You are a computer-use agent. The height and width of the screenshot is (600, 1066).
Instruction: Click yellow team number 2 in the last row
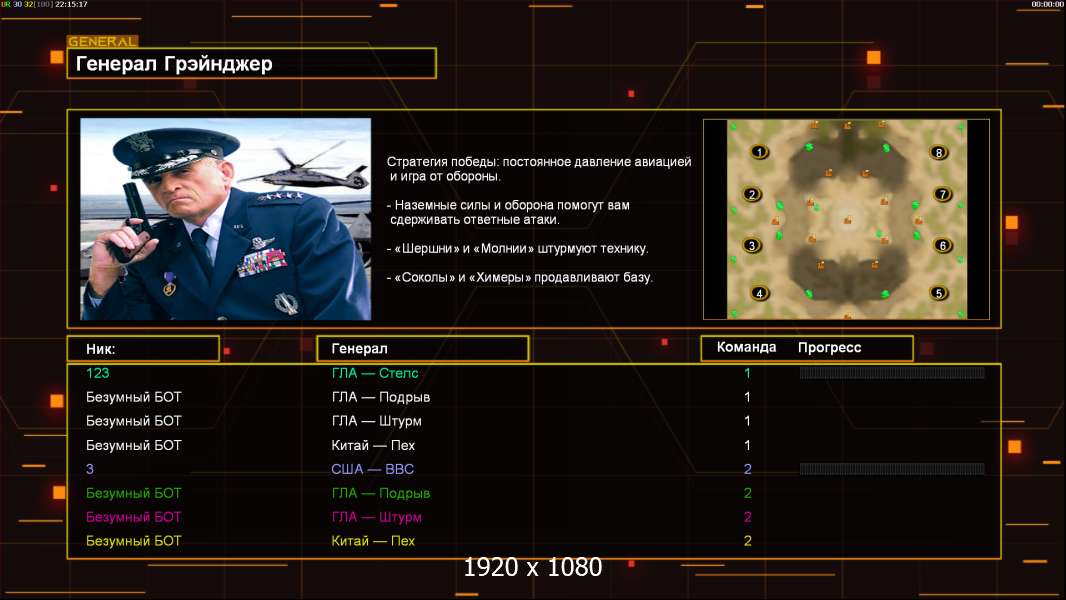tap(748, 541)
